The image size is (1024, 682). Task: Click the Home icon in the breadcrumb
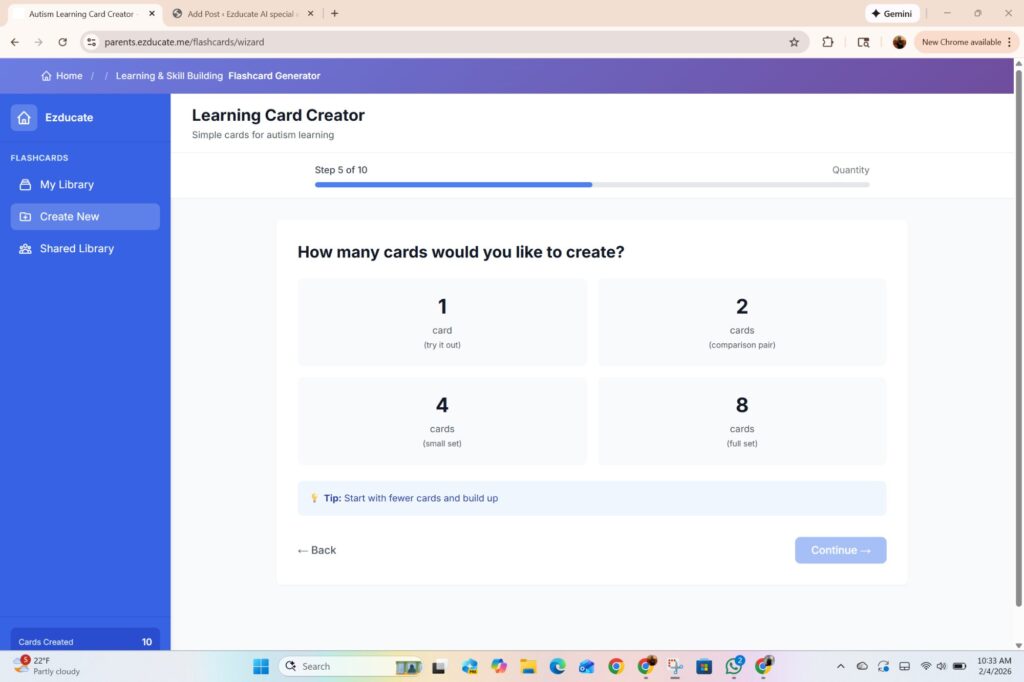(45, 75)
